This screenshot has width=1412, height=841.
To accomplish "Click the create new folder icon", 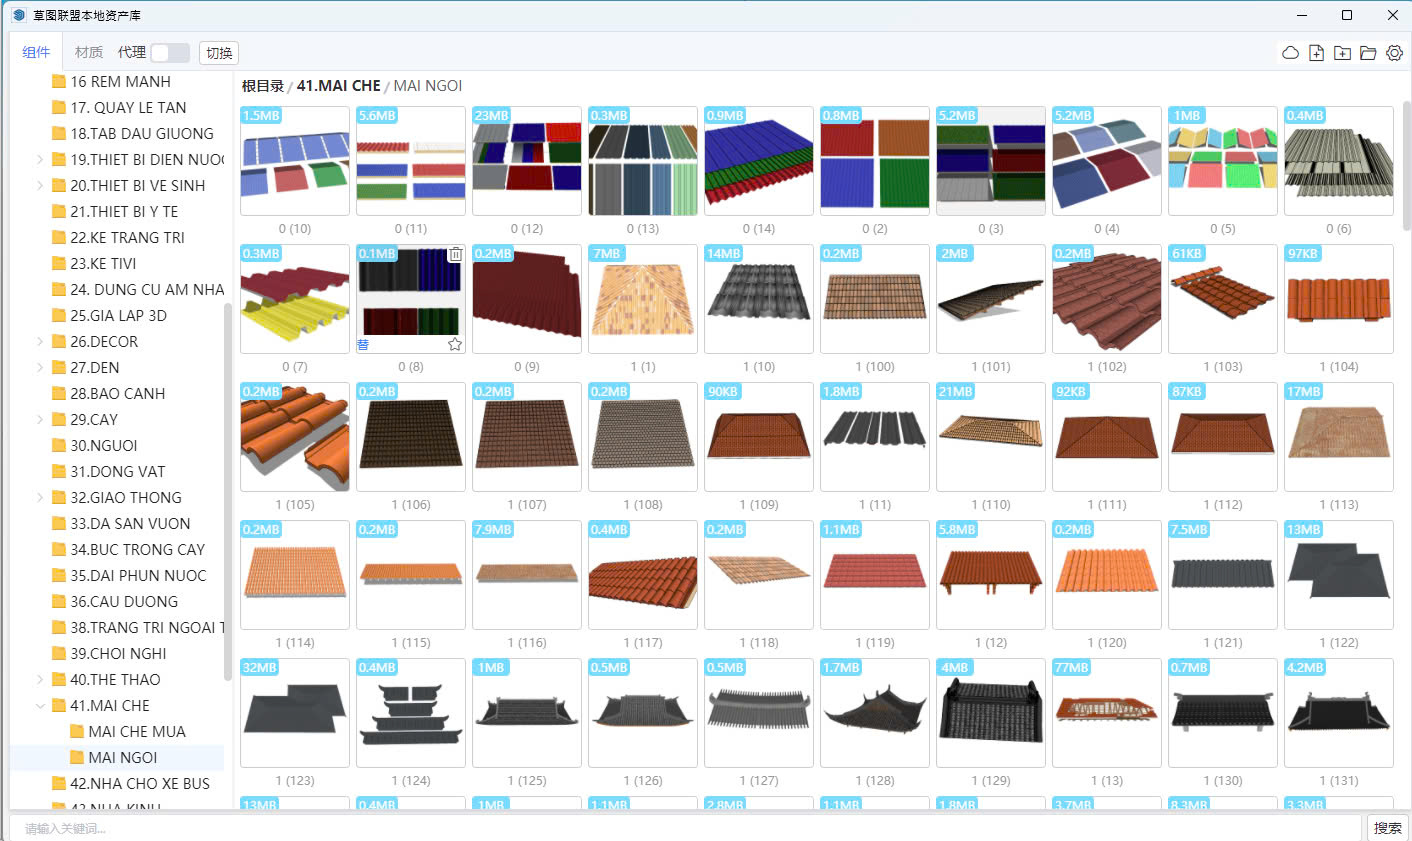I will (1342, 53).
